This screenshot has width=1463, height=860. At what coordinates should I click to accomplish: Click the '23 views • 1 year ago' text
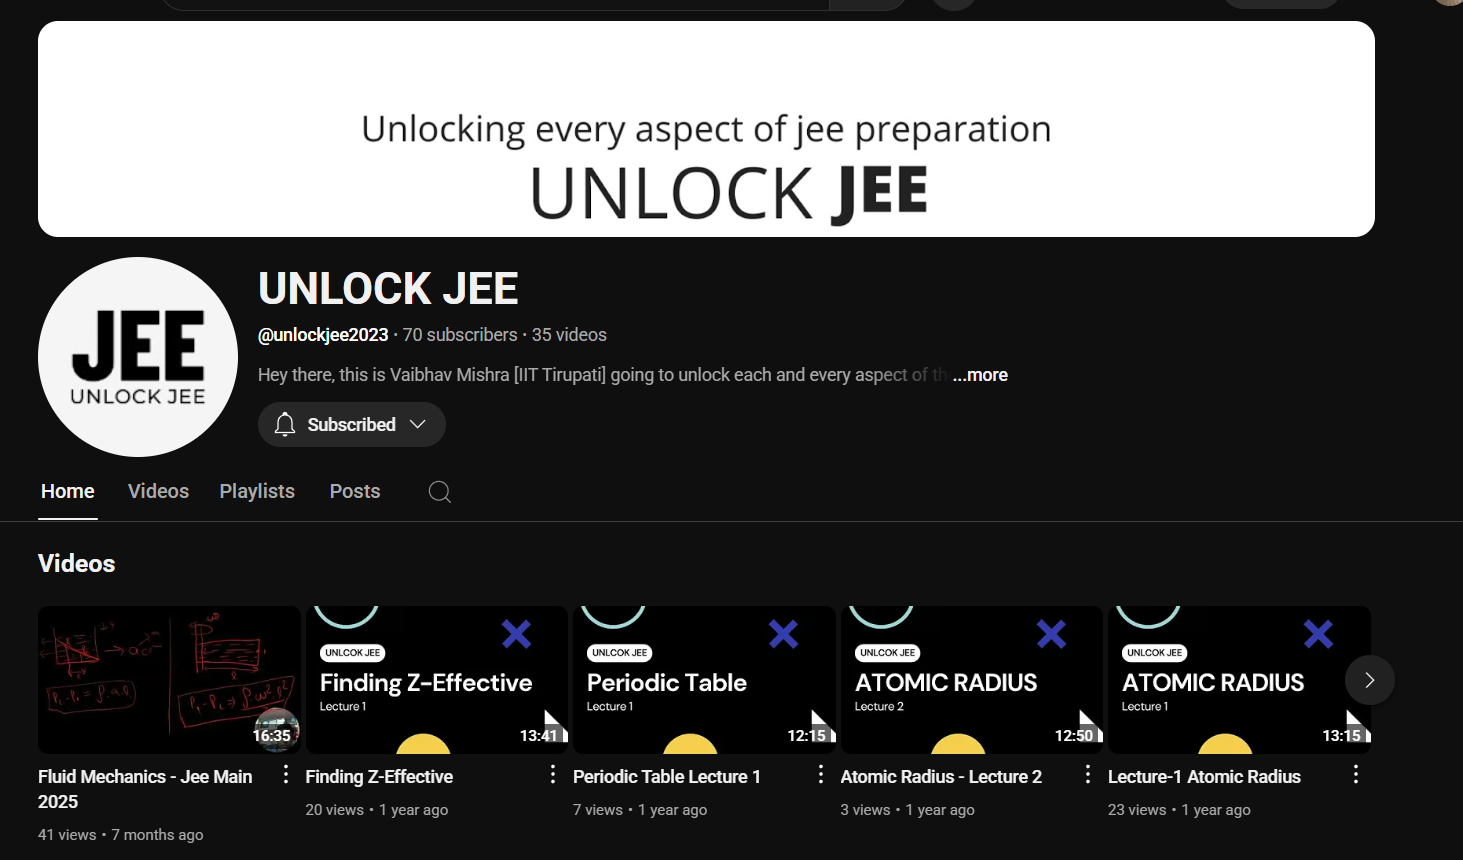(x=1179, y=810)
